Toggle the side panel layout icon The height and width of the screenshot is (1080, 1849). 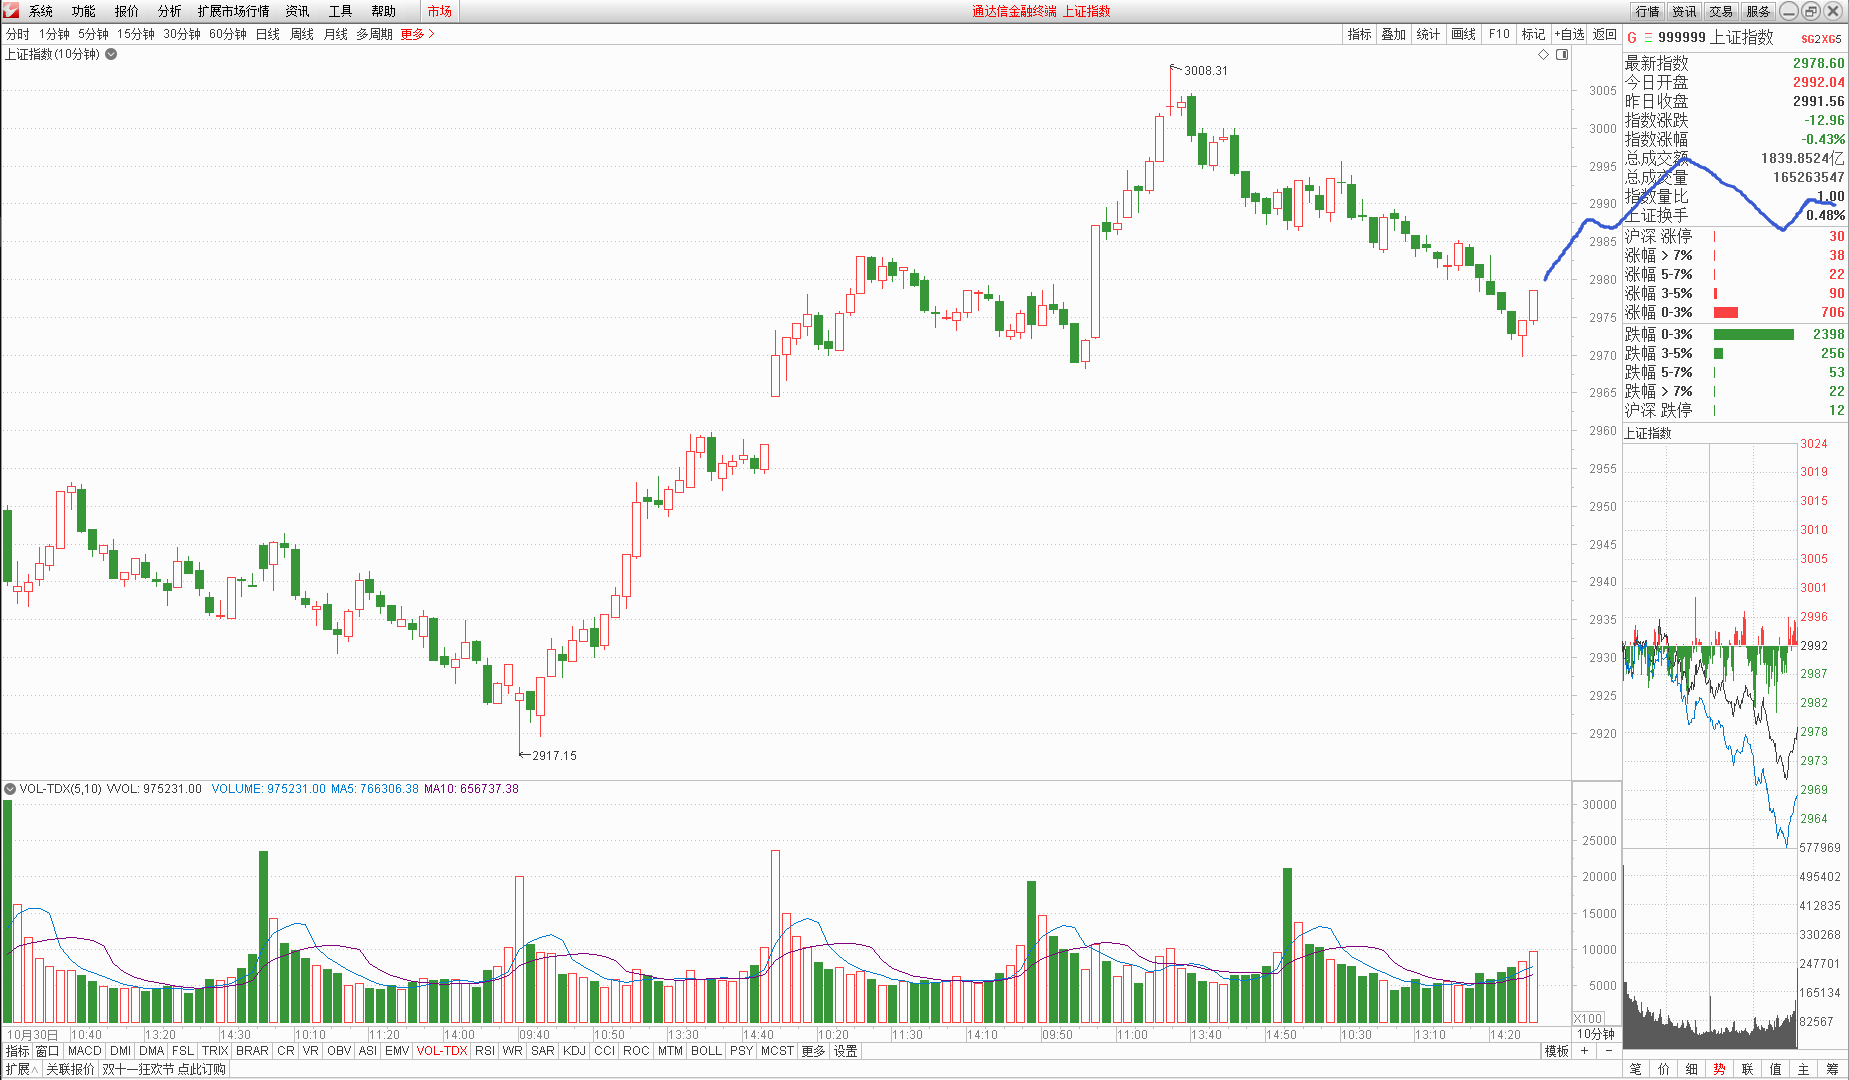tap(1562, 55)
